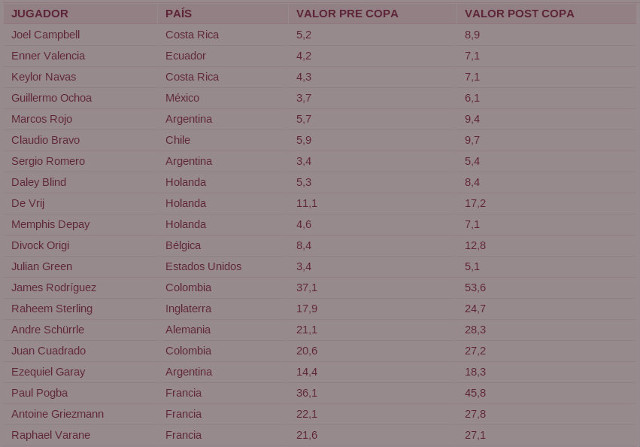Select the 53,6 post-cup value
Viewport: 640px width, 447px height.
tap(475, 288)
